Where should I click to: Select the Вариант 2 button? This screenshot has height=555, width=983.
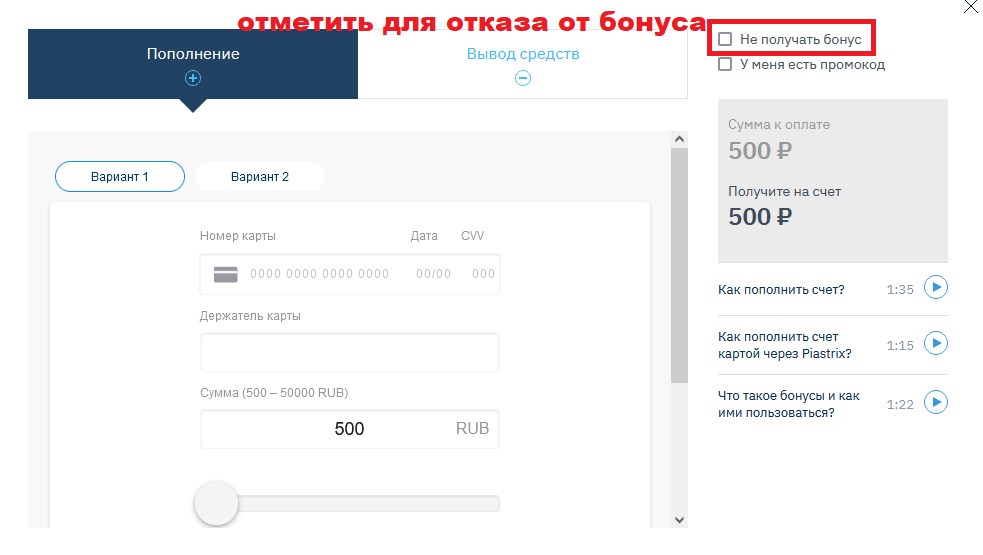[x=260, y=177]
